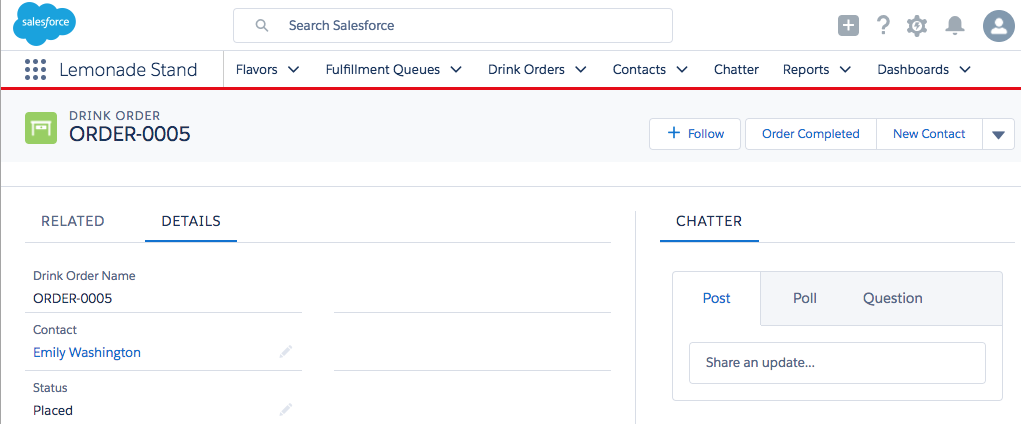This screenshot has width=1021, height=424.
Task: Expand the Fulfillment Queues dropdown arrow
Action: 456,70
